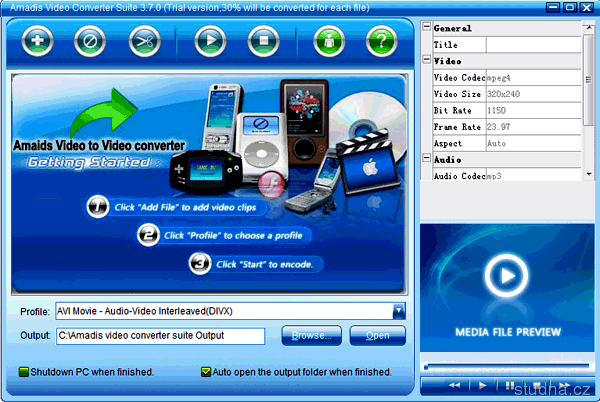Click the preview seek slider bar
Screen dimensions: 600x402
click(507, 367)
